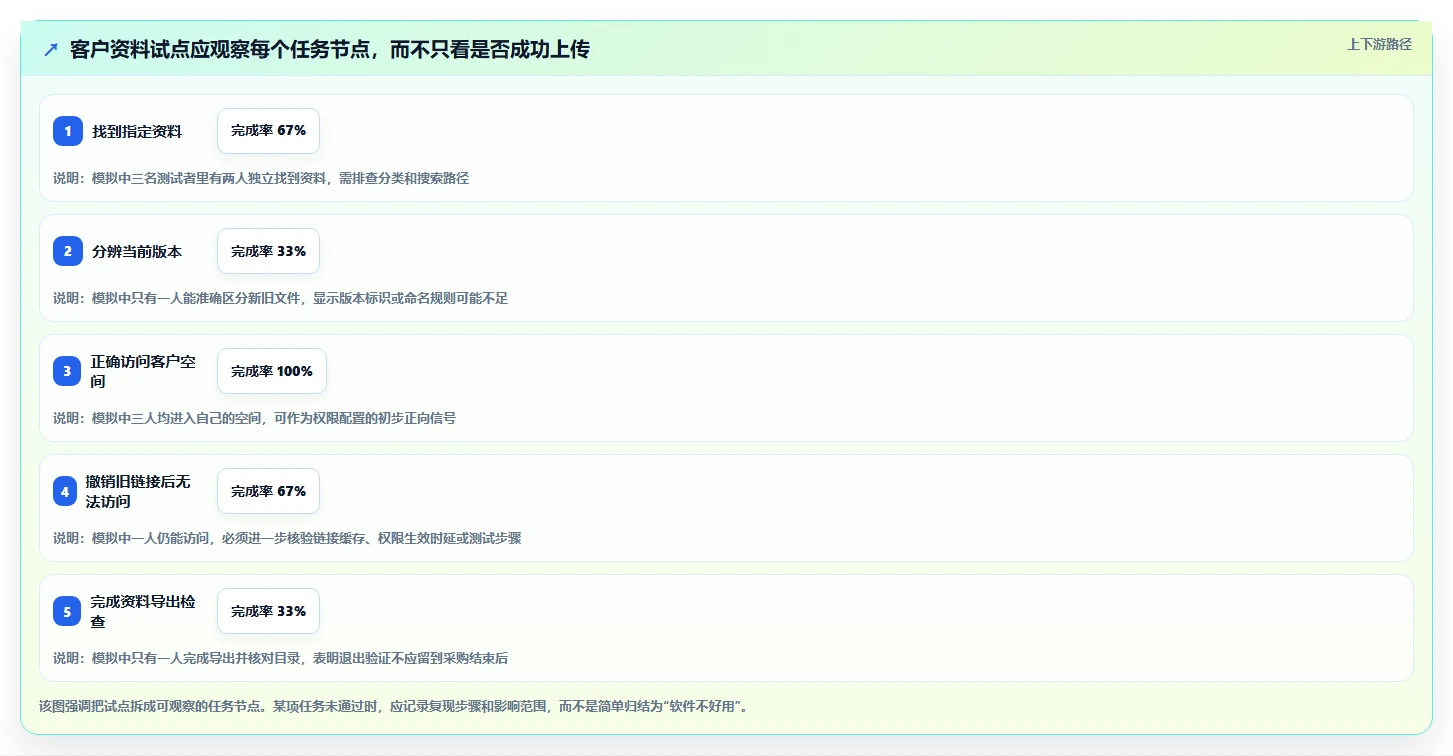Image resolution: width=1453 pixels, height=756 pixels.
Task: Click the arrow icon beside the title
Action: click(x=51, y=50)
